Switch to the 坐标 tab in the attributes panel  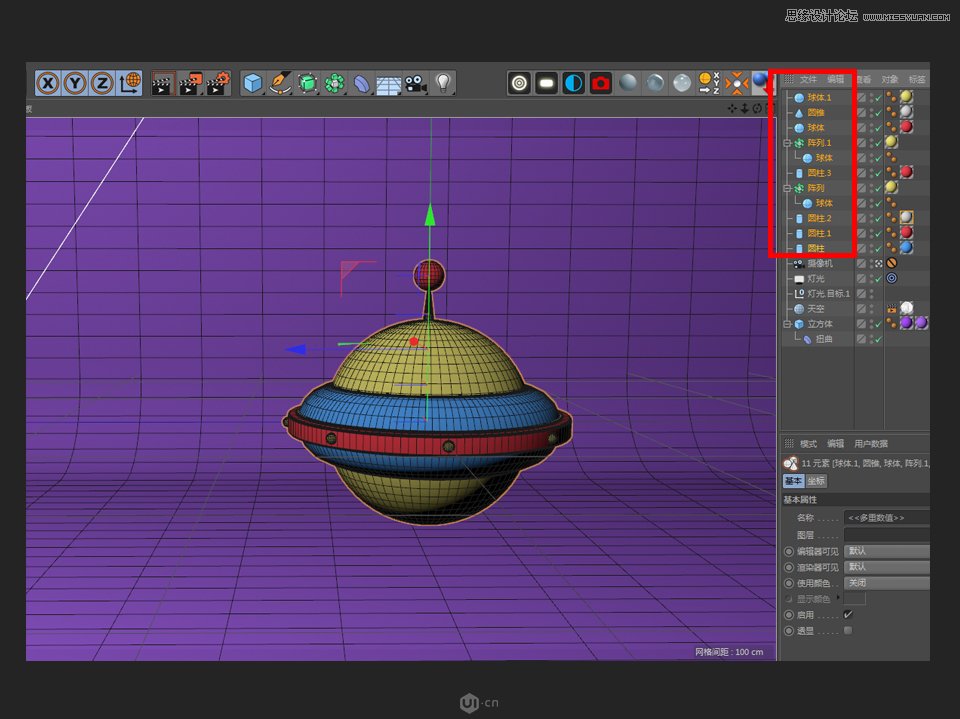(817, 481)
